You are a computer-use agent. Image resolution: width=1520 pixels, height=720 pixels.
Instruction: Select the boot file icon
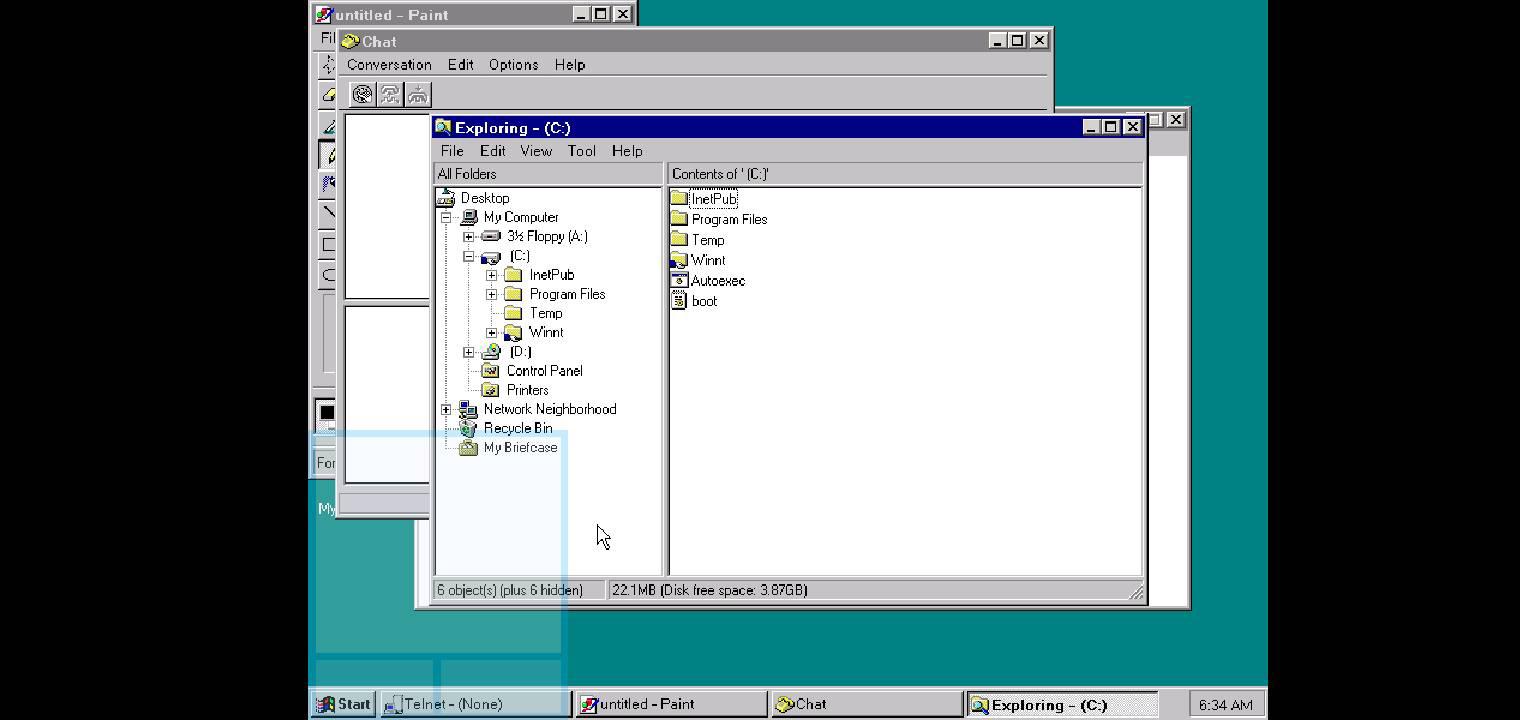[680, 301]
